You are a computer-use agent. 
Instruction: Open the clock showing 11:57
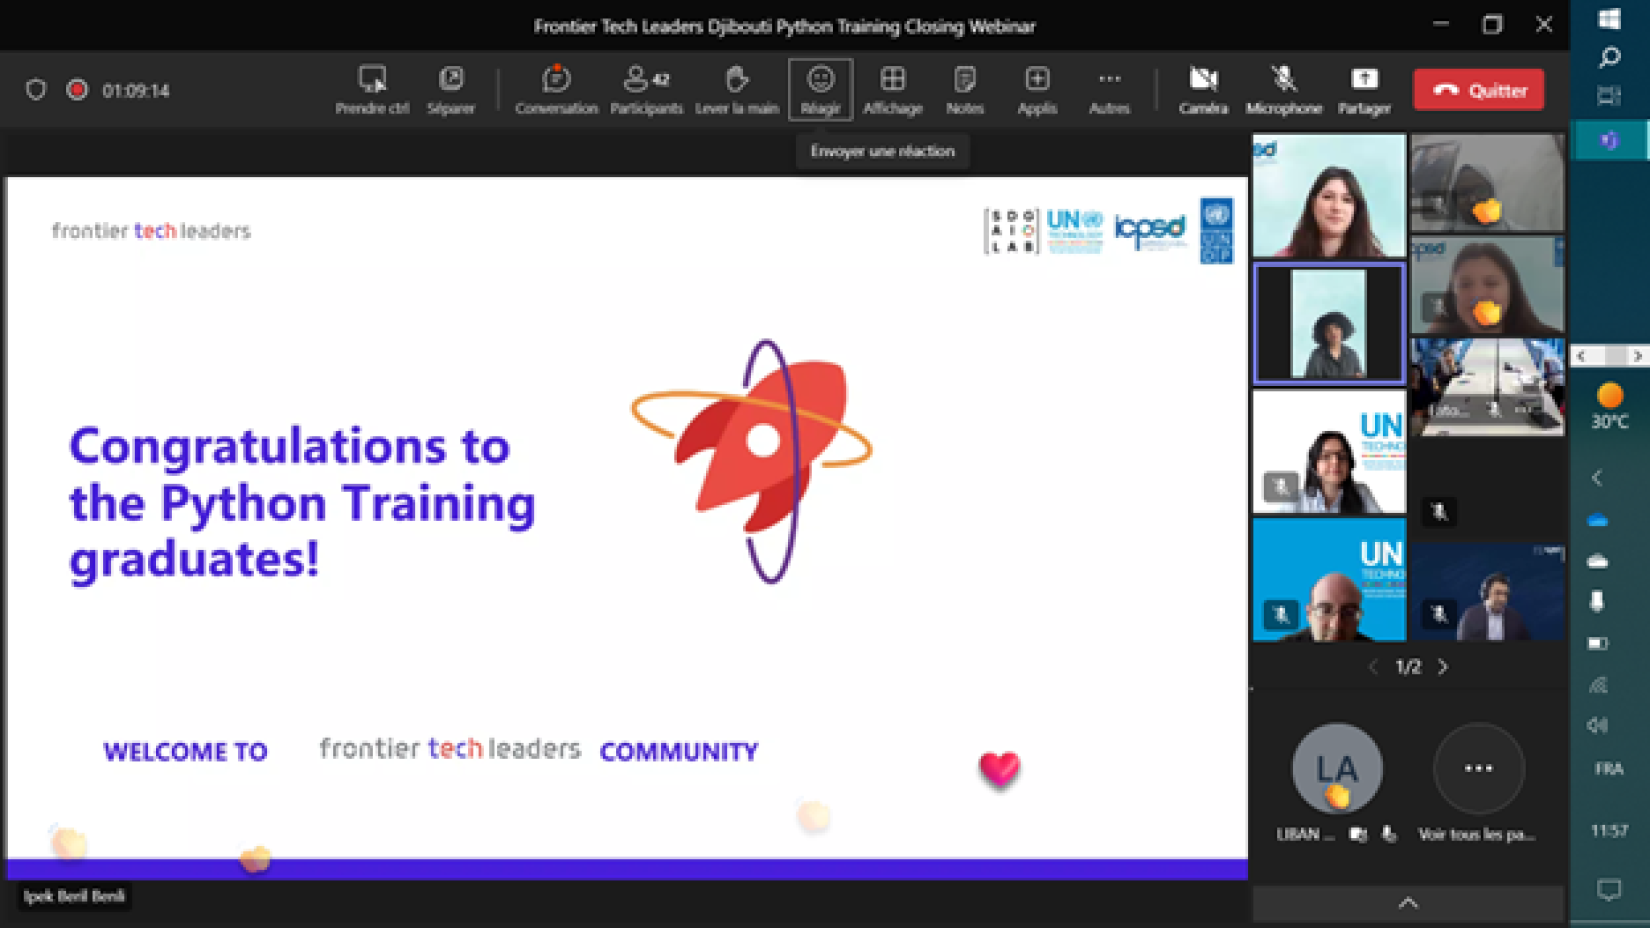coord(1609,831)
